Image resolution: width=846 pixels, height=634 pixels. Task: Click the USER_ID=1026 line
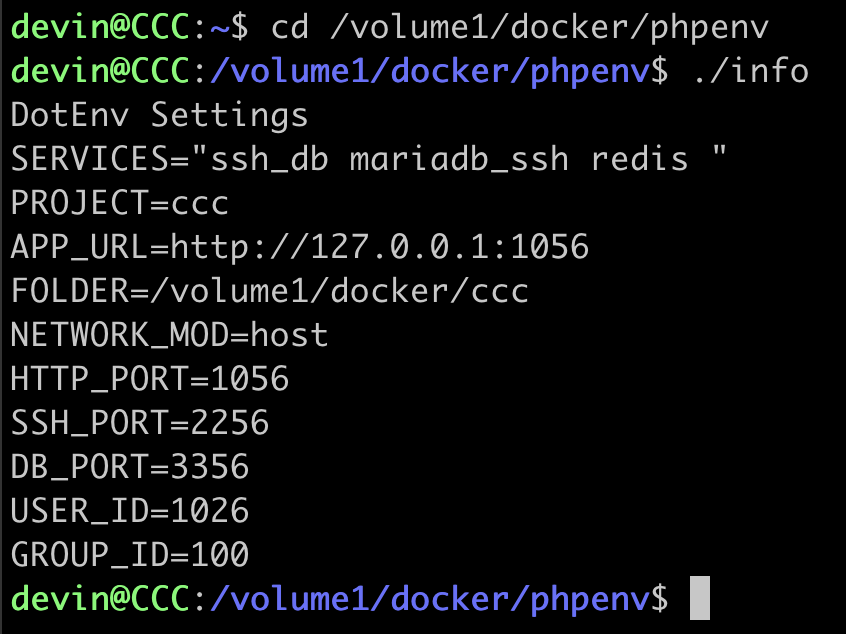click(129, 510)
